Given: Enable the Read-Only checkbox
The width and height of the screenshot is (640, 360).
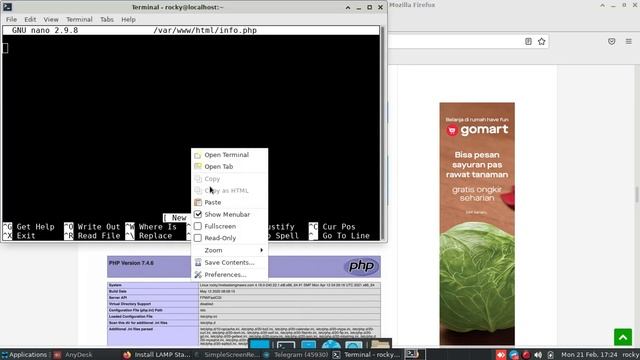Looking at the screenshot, I should coord(198,238).
